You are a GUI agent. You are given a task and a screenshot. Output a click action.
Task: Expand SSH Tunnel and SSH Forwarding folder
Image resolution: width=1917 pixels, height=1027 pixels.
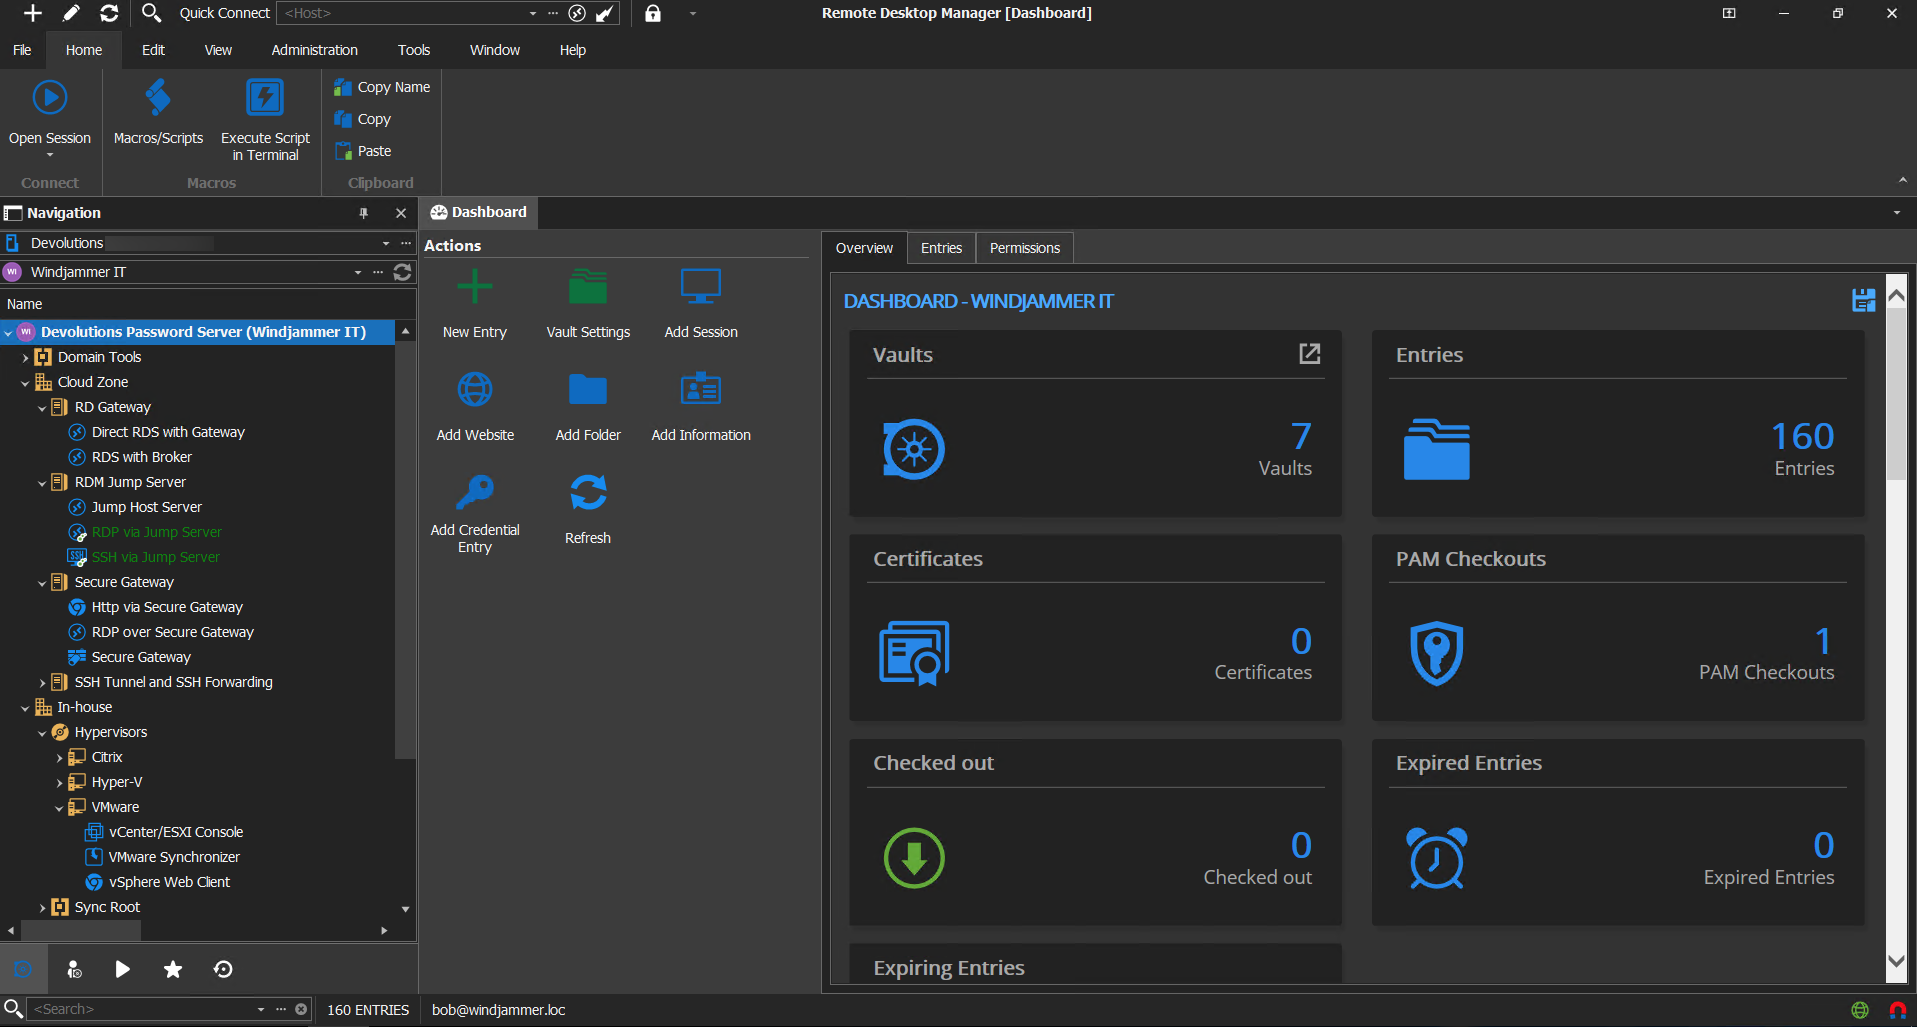coord(42,683)
